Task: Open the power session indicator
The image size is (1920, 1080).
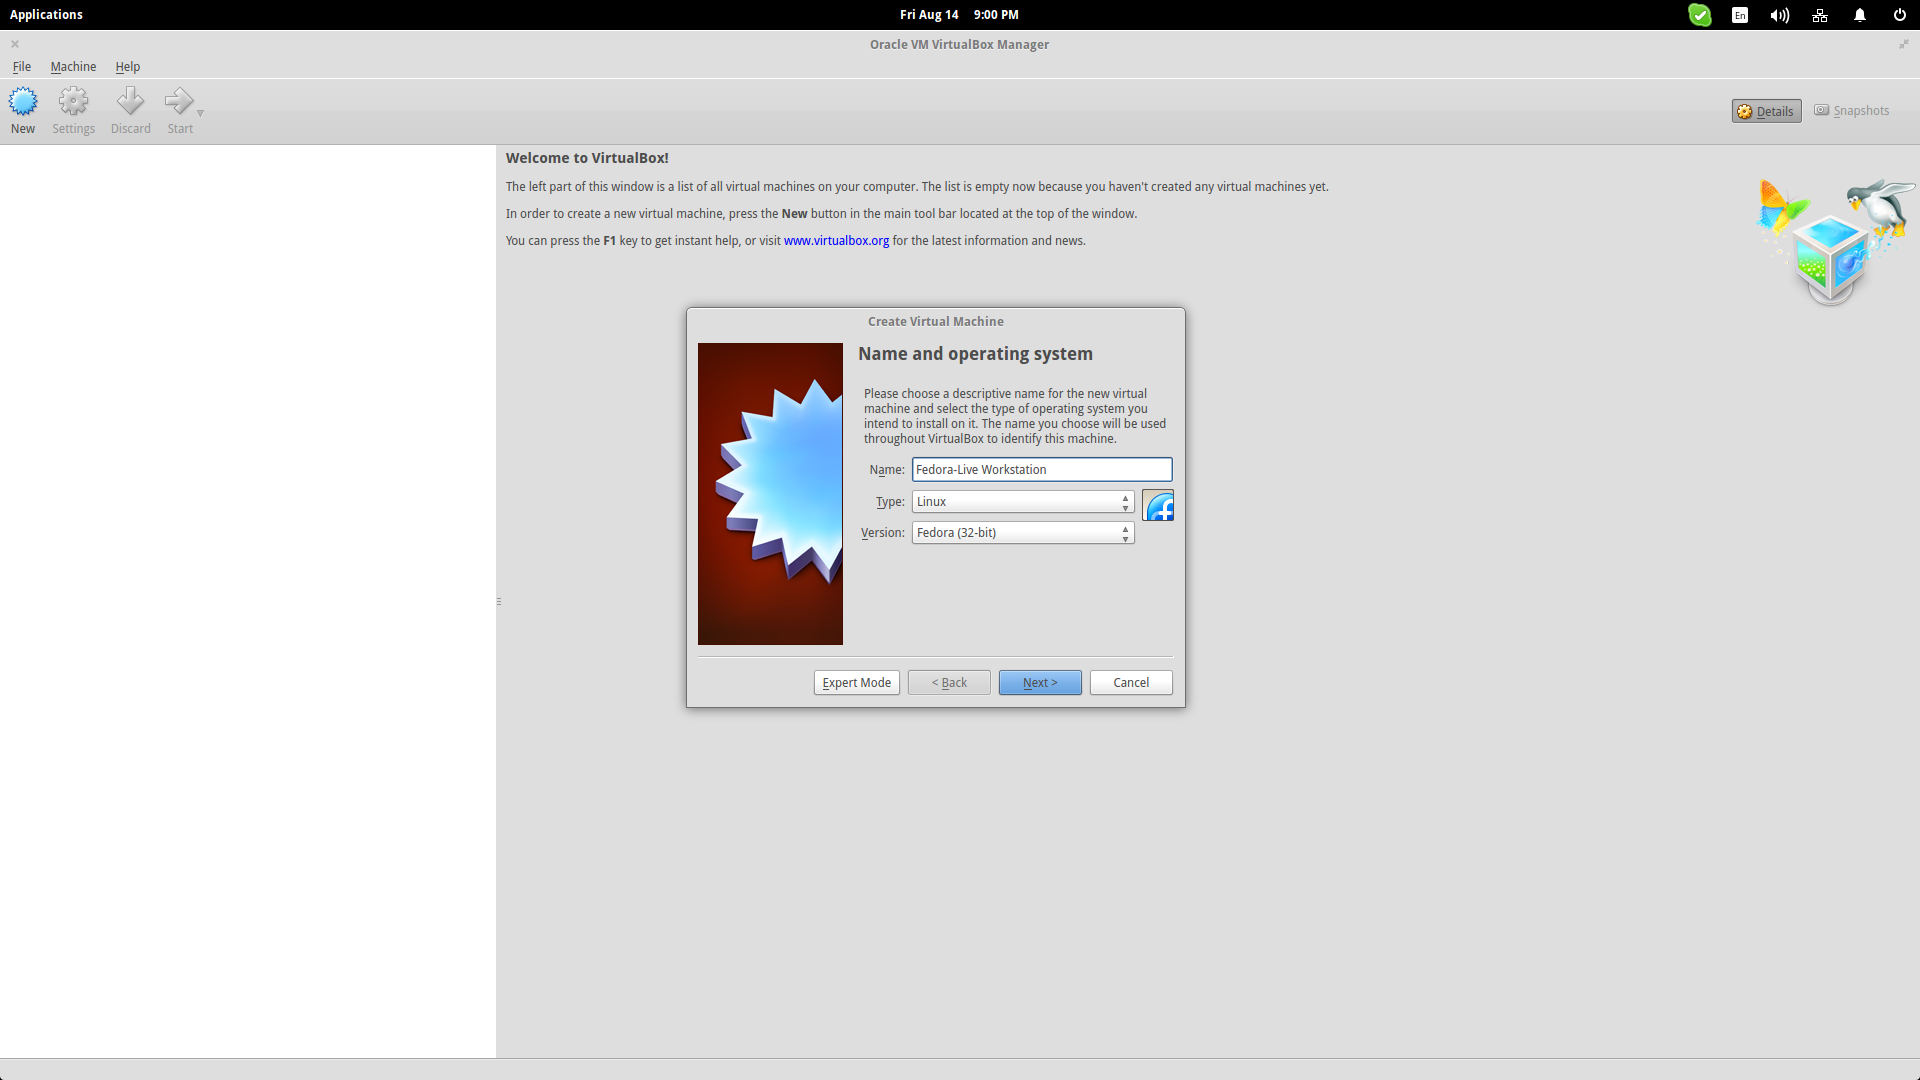Action: pyautogui.click(x=1899, y=15)
